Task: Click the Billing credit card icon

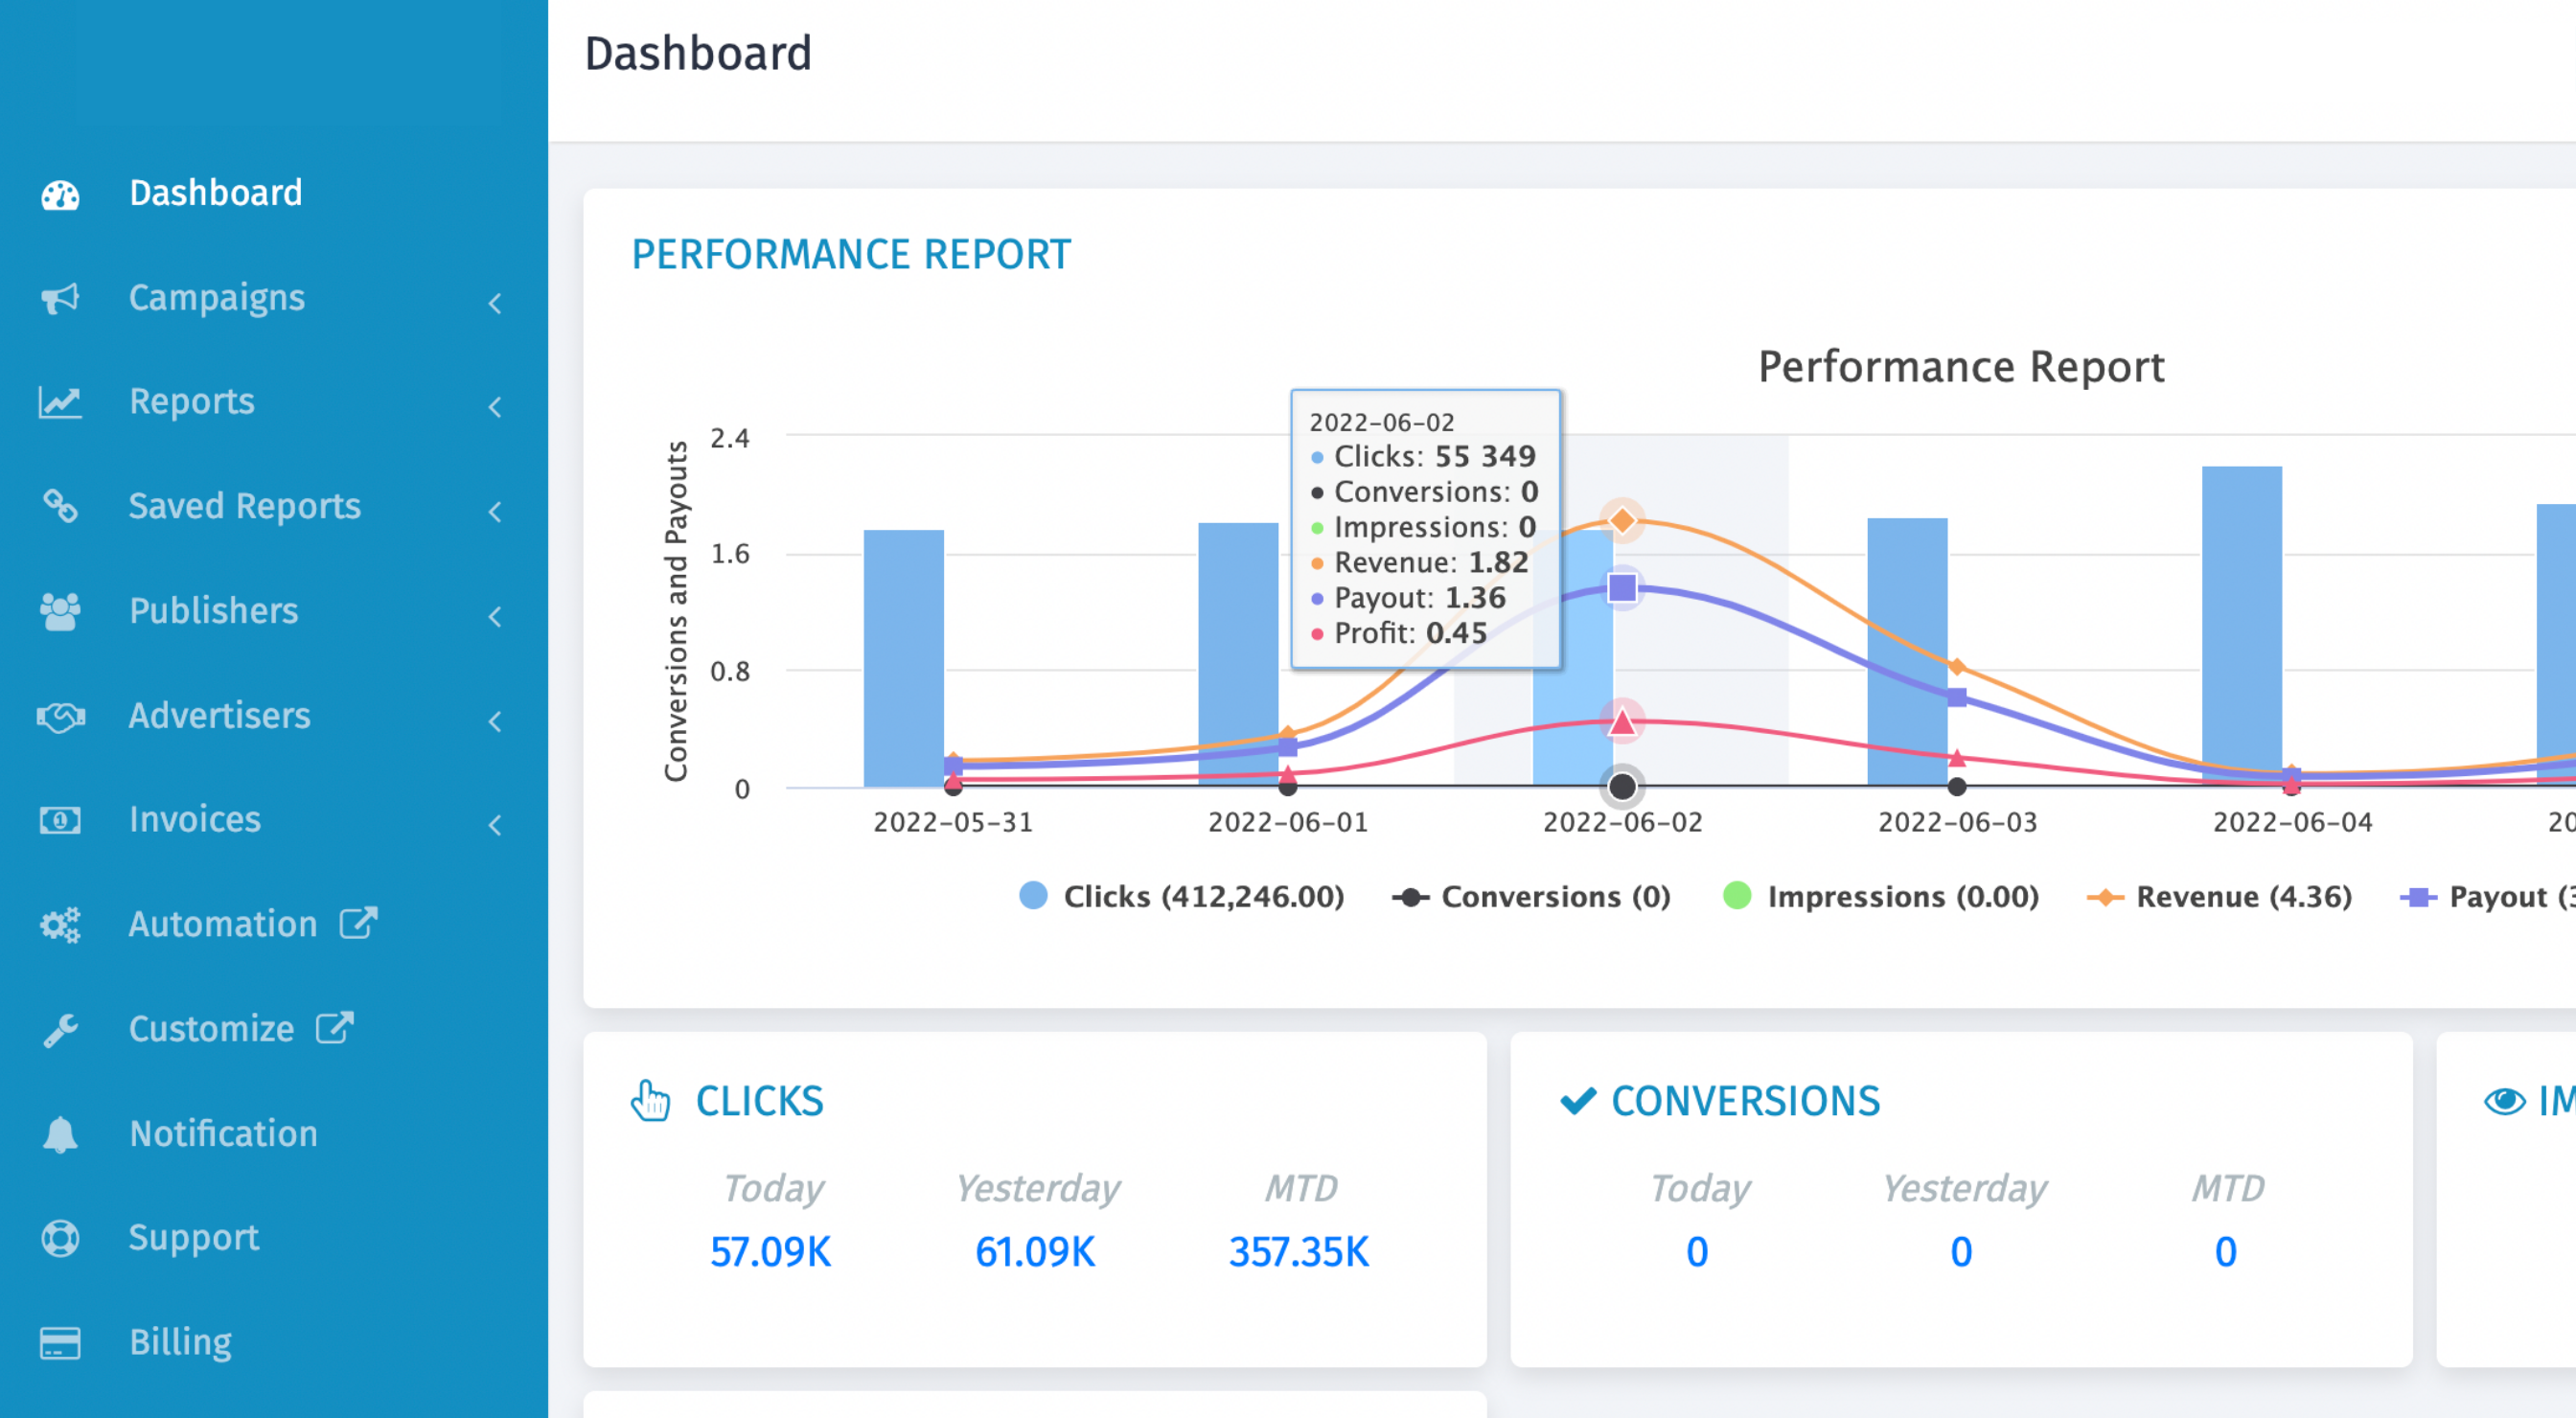Action: point(60,1342)
